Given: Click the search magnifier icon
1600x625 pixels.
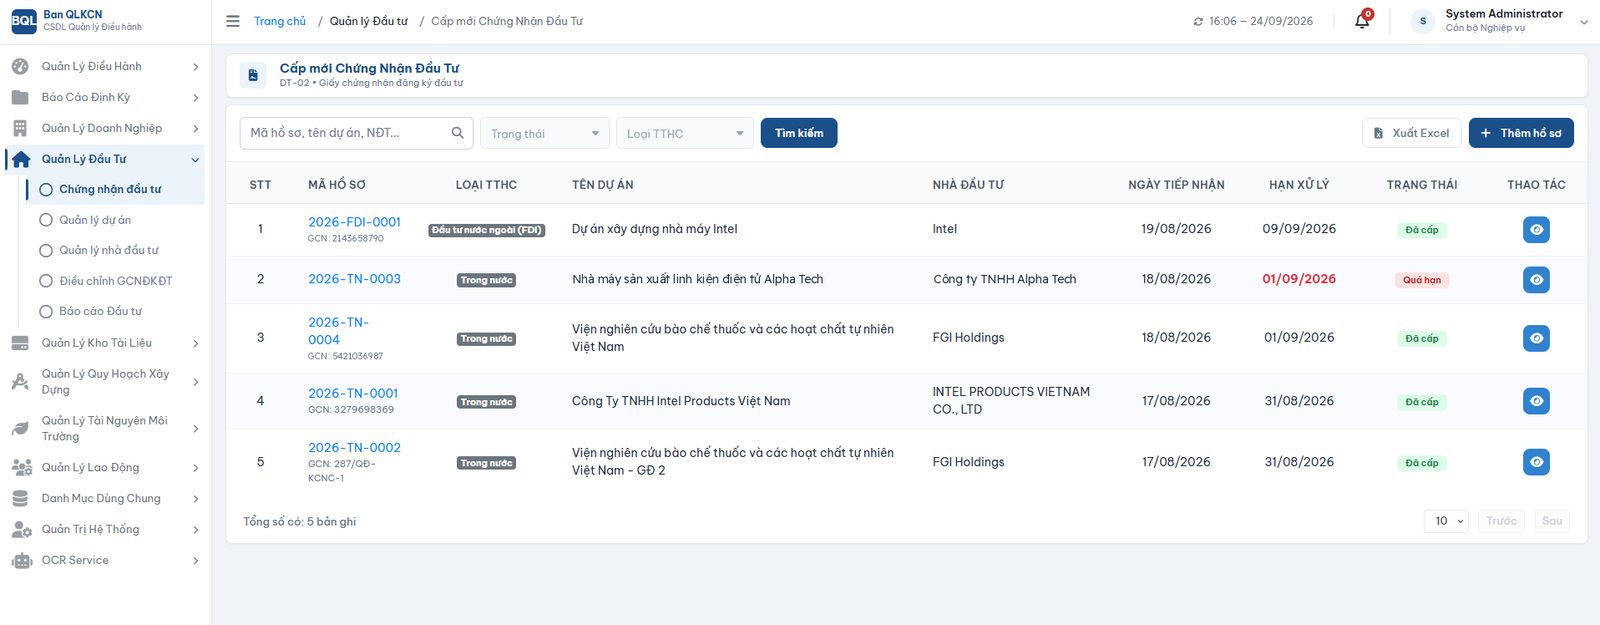Looking at the screenshot, I should tap(458, 133).
